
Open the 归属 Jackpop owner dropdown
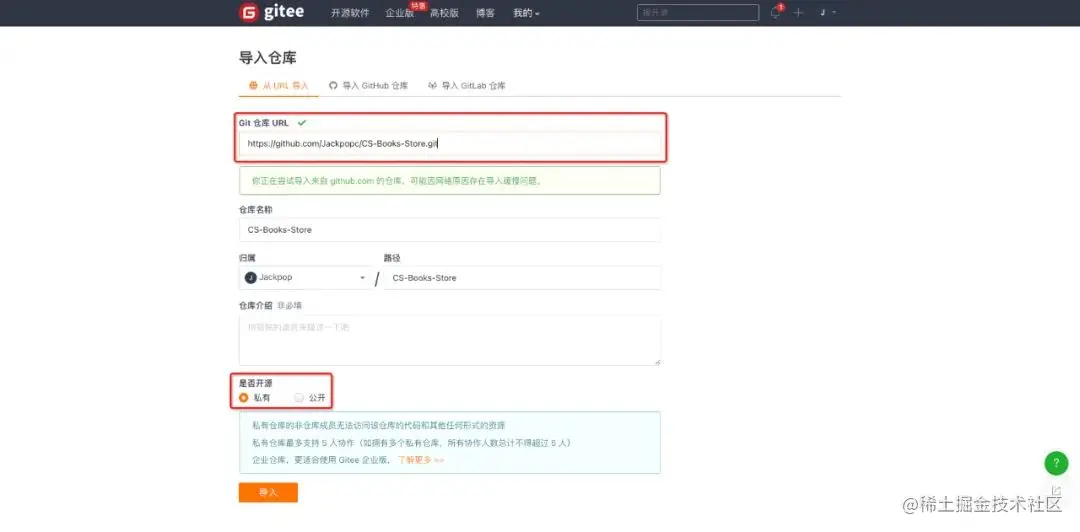click(x=305, y=278)
